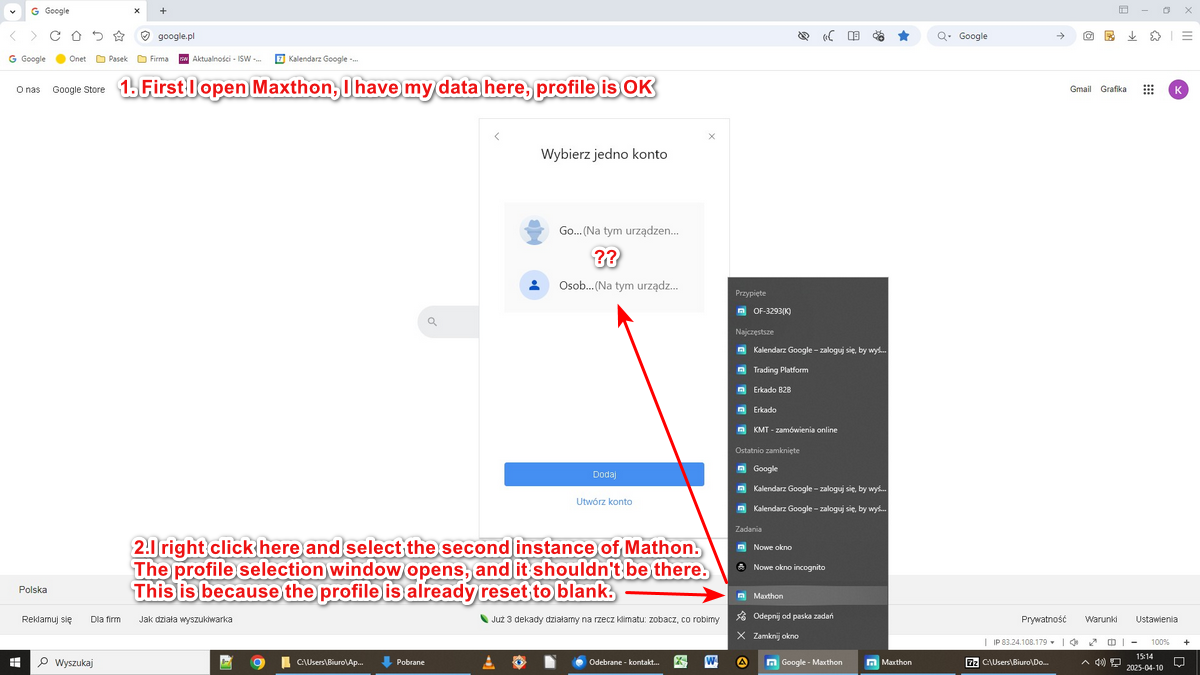Viewport: 1200px width, 675px height.
Task: Expand the IP address dropdown in status bar
Action: pos(1052,642)
